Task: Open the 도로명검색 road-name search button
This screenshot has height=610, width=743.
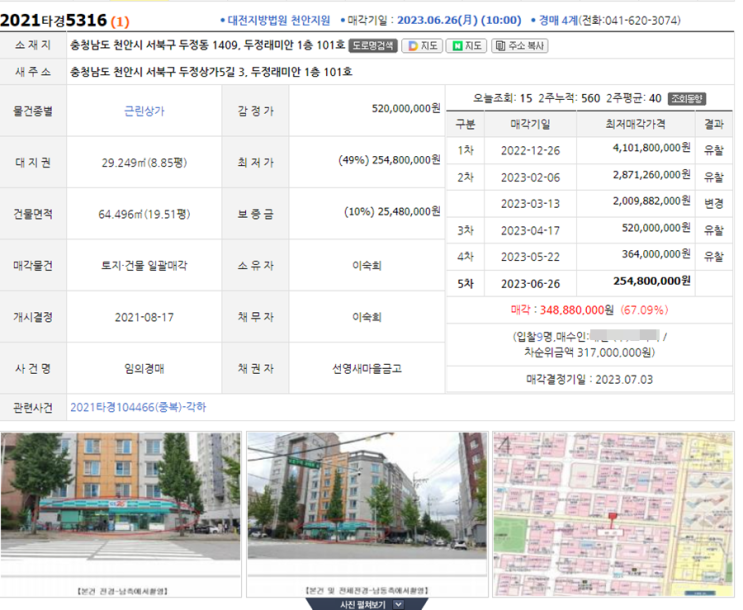Action: 373,46
